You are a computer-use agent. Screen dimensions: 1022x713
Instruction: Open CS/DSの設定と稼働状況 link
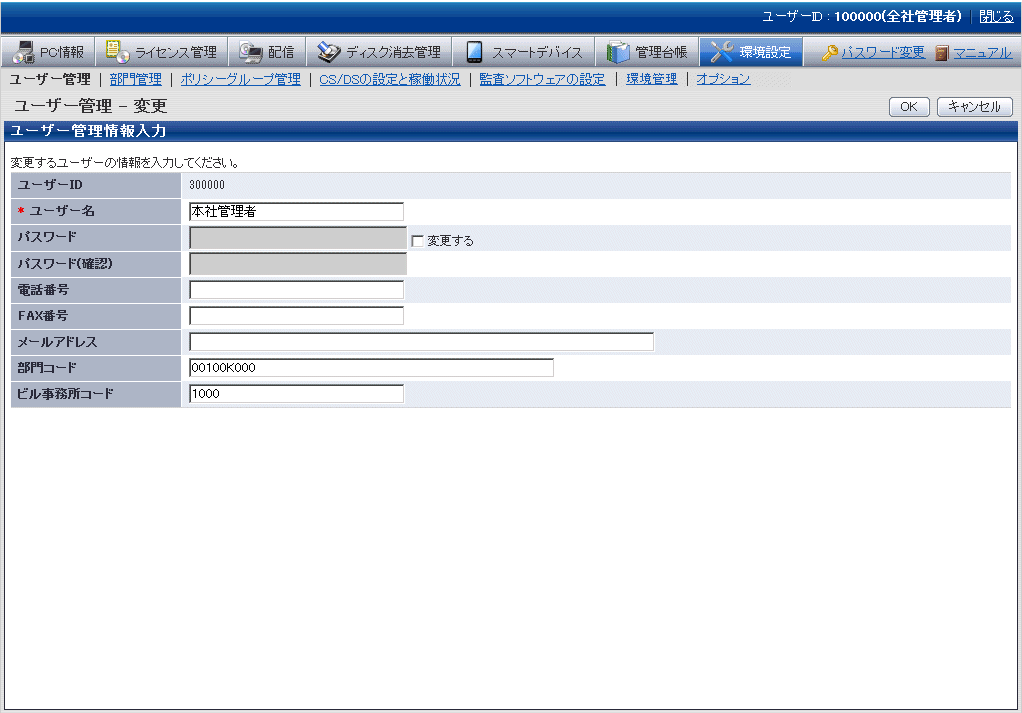click(390, 79)
